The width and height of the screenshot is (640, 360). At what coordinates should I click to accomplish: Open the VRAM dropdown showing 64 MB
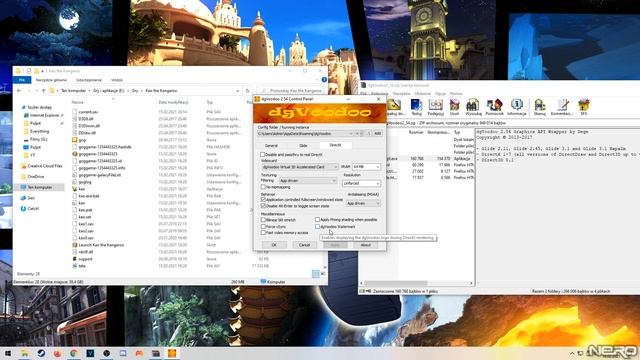366,167
